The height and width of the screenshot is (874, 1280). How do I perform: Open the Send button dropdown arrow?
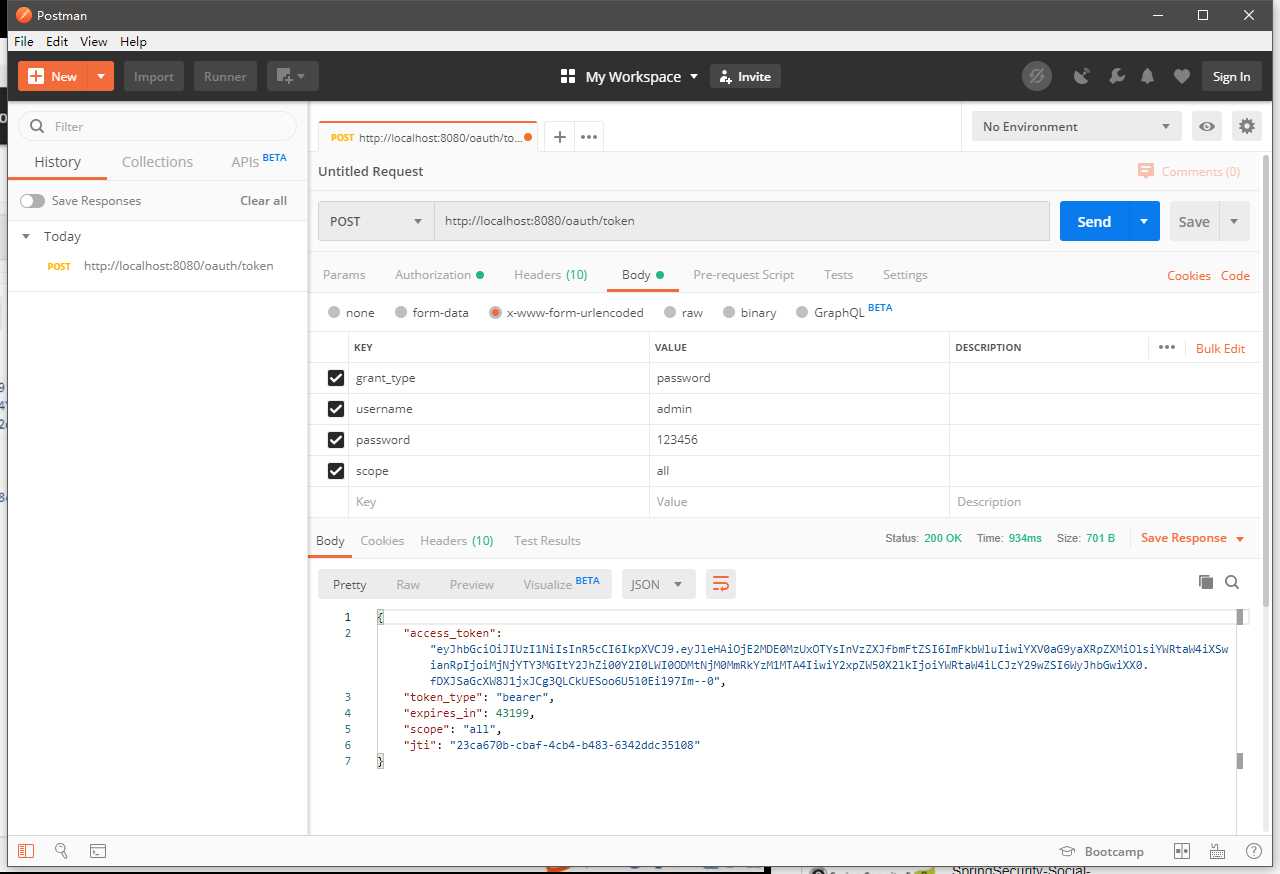pyautogui.click(x=1144, y=221)
